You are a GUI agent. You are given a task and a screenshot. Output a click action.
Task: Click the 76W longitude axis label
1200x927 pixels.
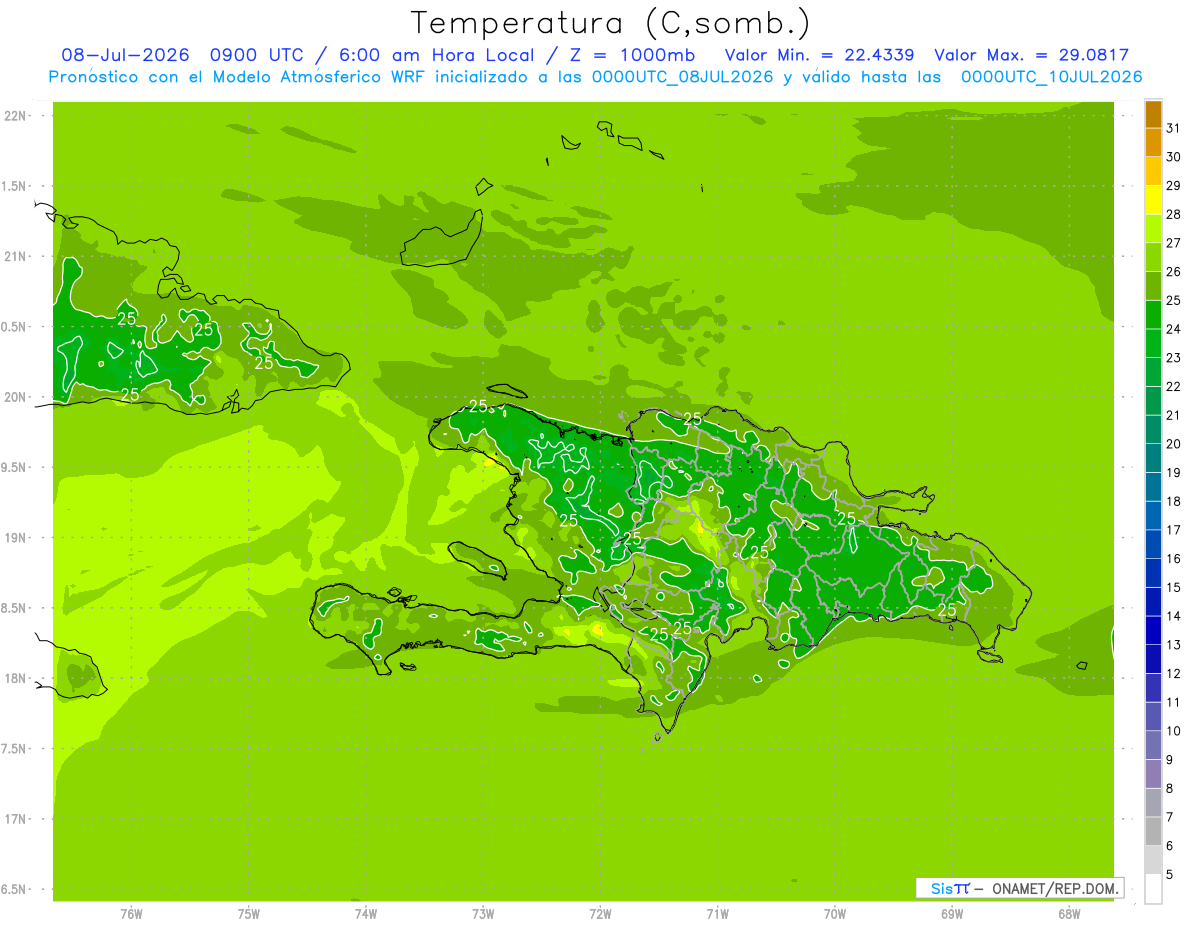pyautogui.click(x=131, y=914)
